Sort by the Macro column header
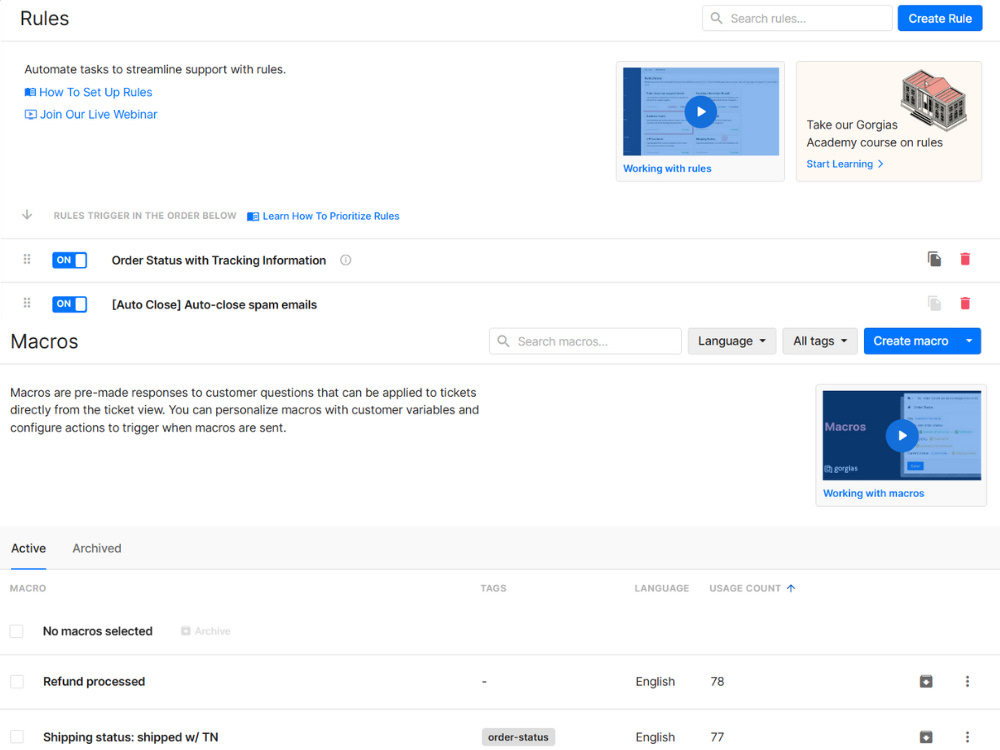 [x=28, y=588]
